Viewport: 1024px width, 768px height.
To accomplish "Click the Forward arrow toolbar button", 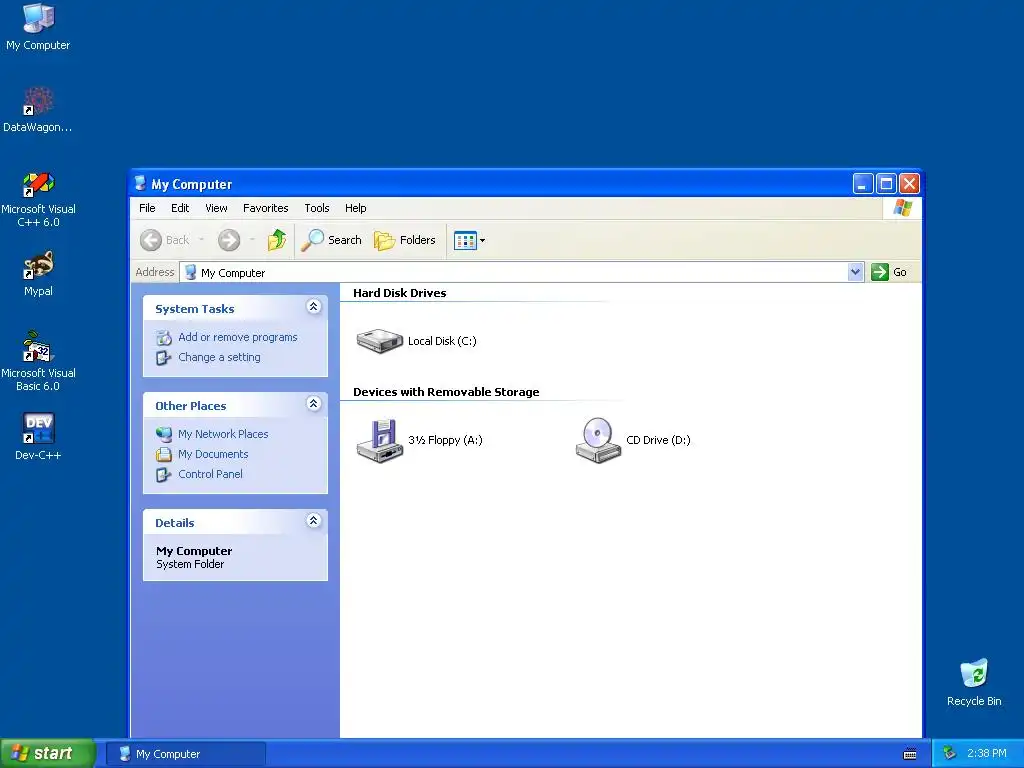I will point(229,240).
